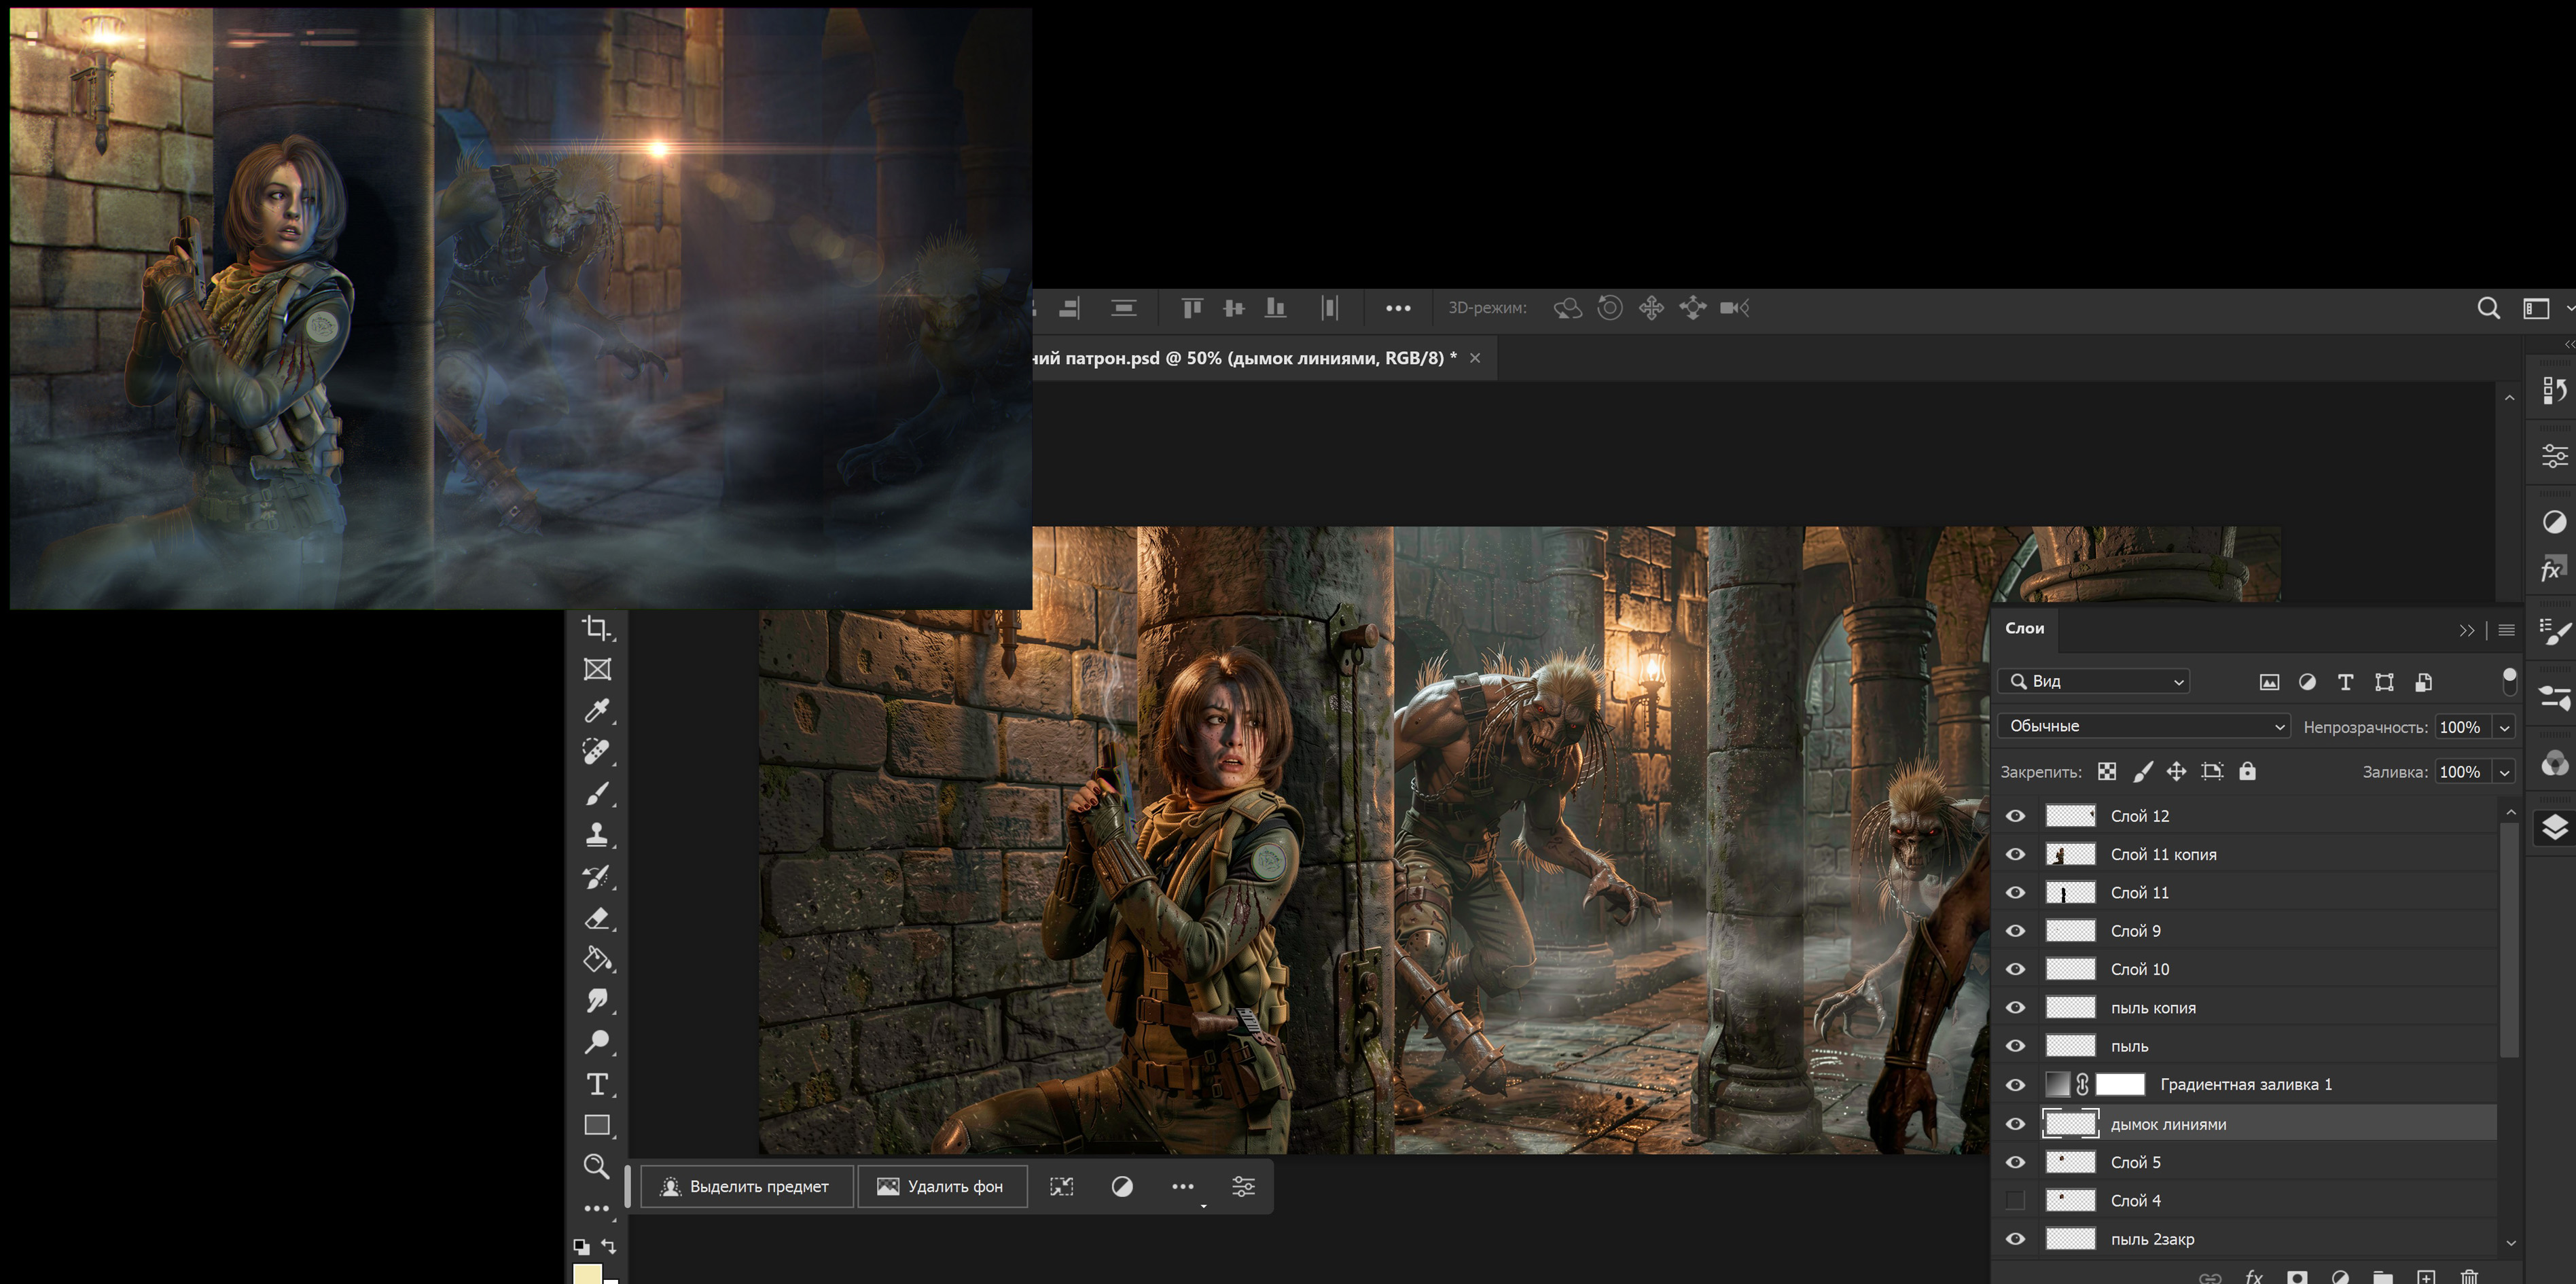Filter layers by smart objects

point(2423,682)
